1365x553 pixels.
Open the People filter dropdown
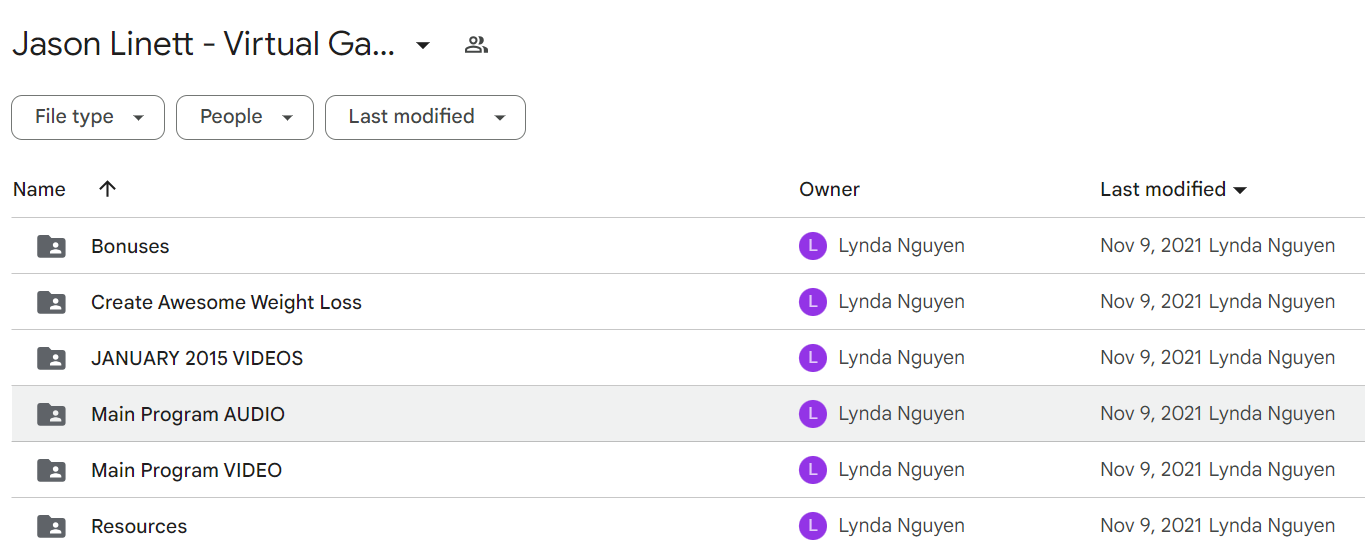(245, 117)
